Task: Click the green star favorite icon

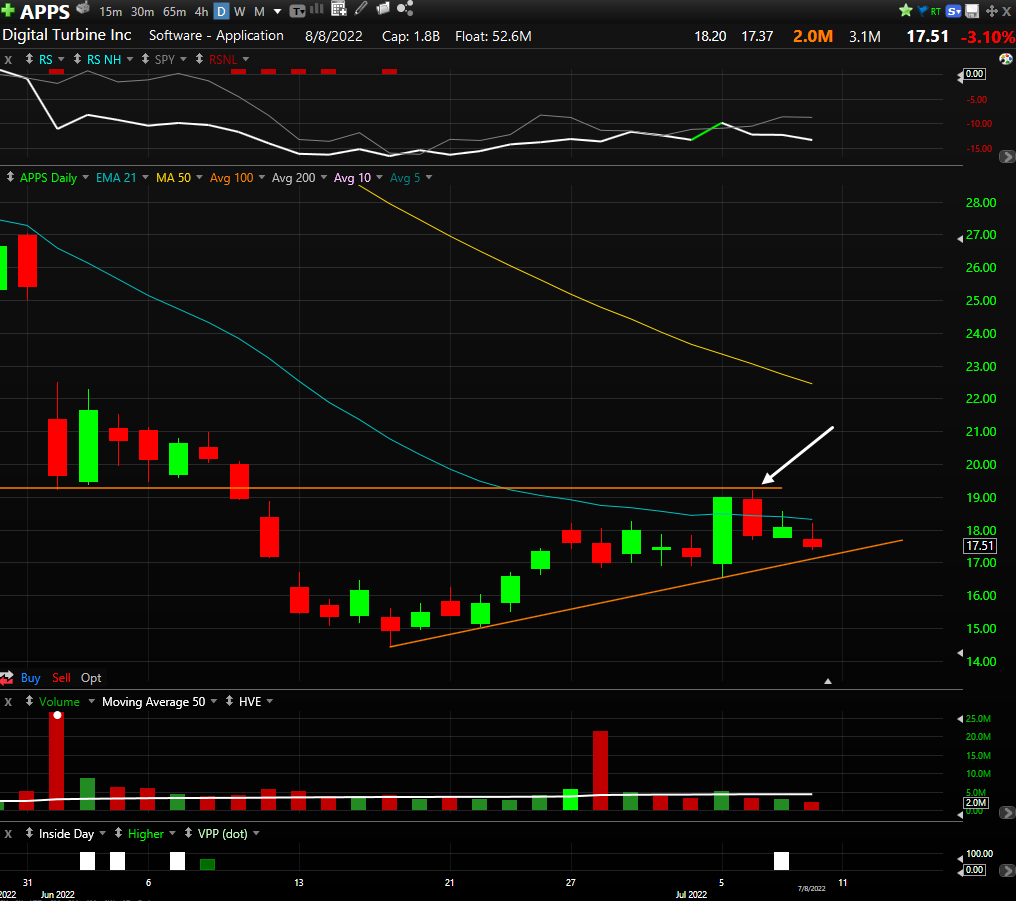Action: [906, 10]
